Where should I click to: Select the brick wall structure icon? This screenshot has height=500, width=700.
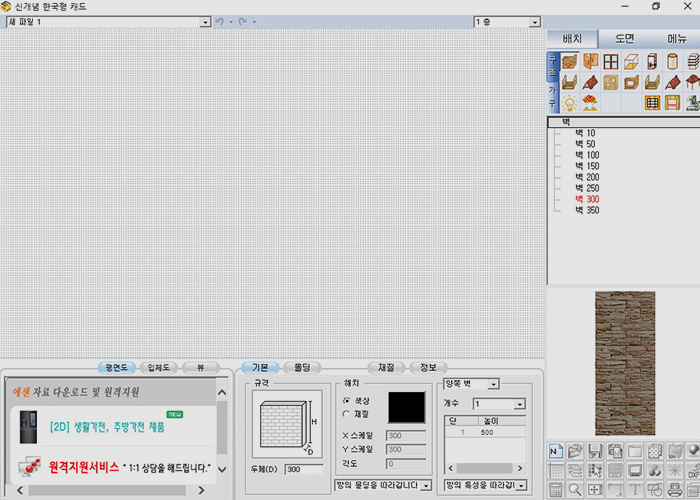pyautogui.click(x=569, y=62)
